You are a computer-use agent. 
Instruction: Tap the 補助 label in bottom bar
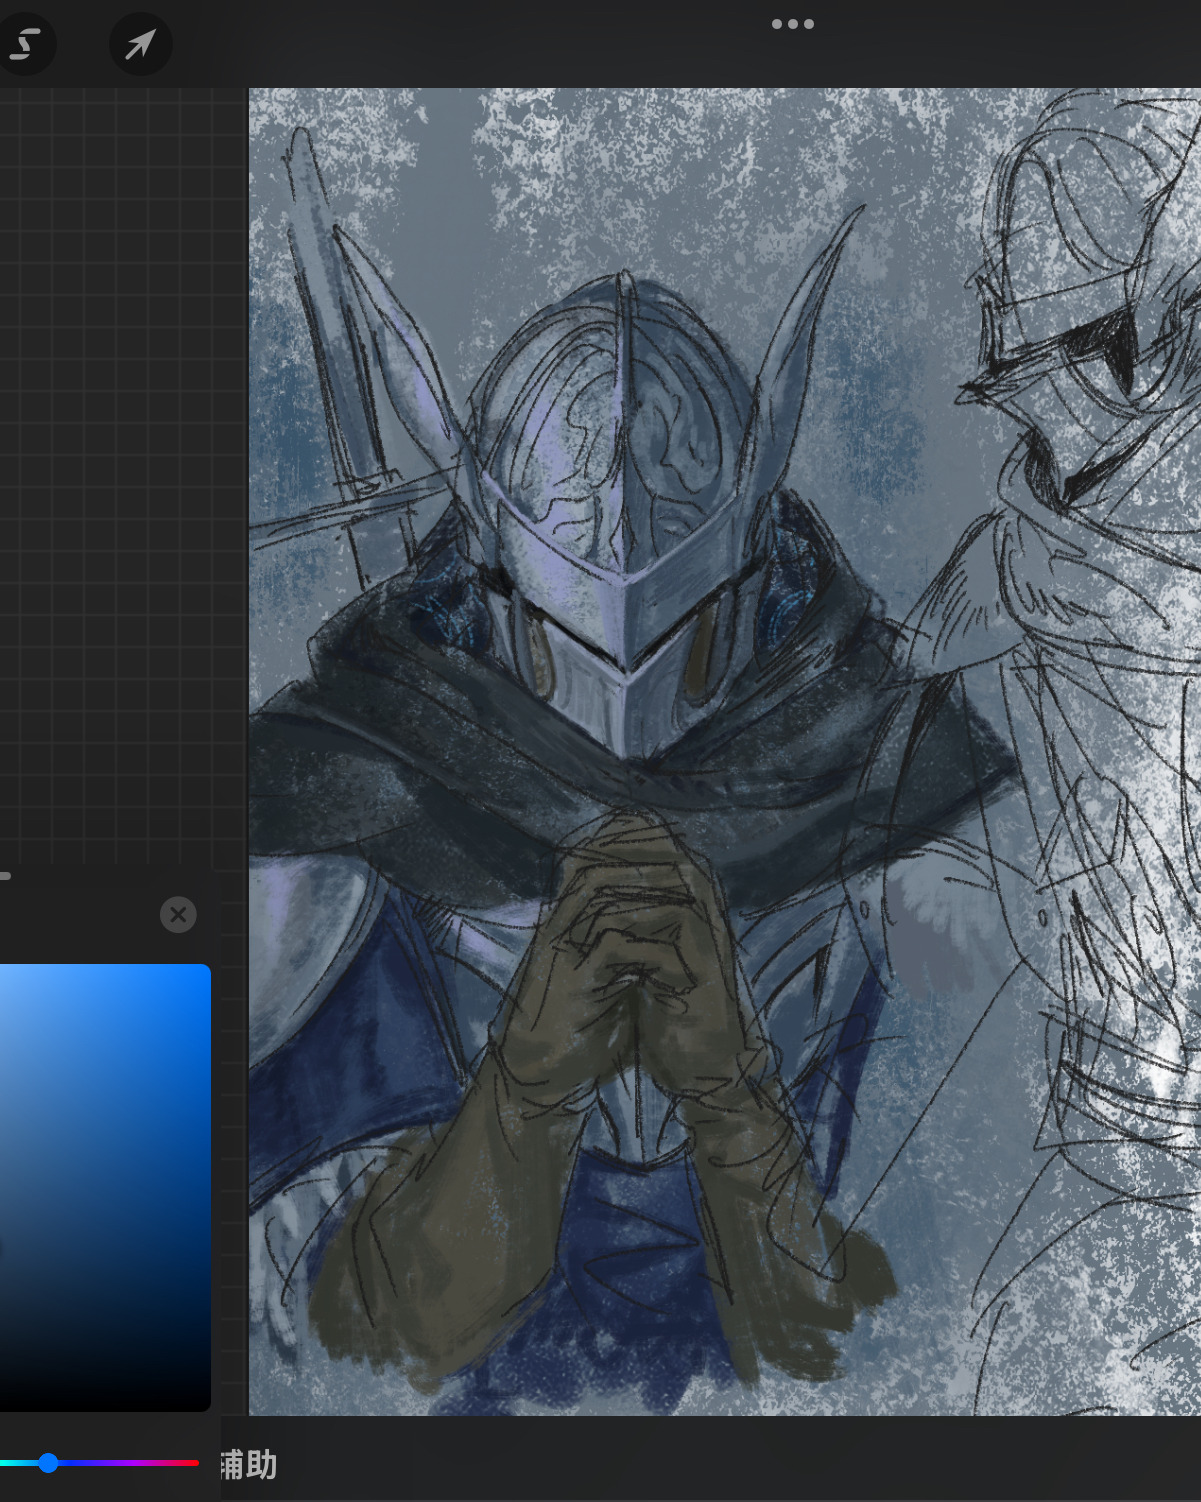click(x=248, y=1465)
